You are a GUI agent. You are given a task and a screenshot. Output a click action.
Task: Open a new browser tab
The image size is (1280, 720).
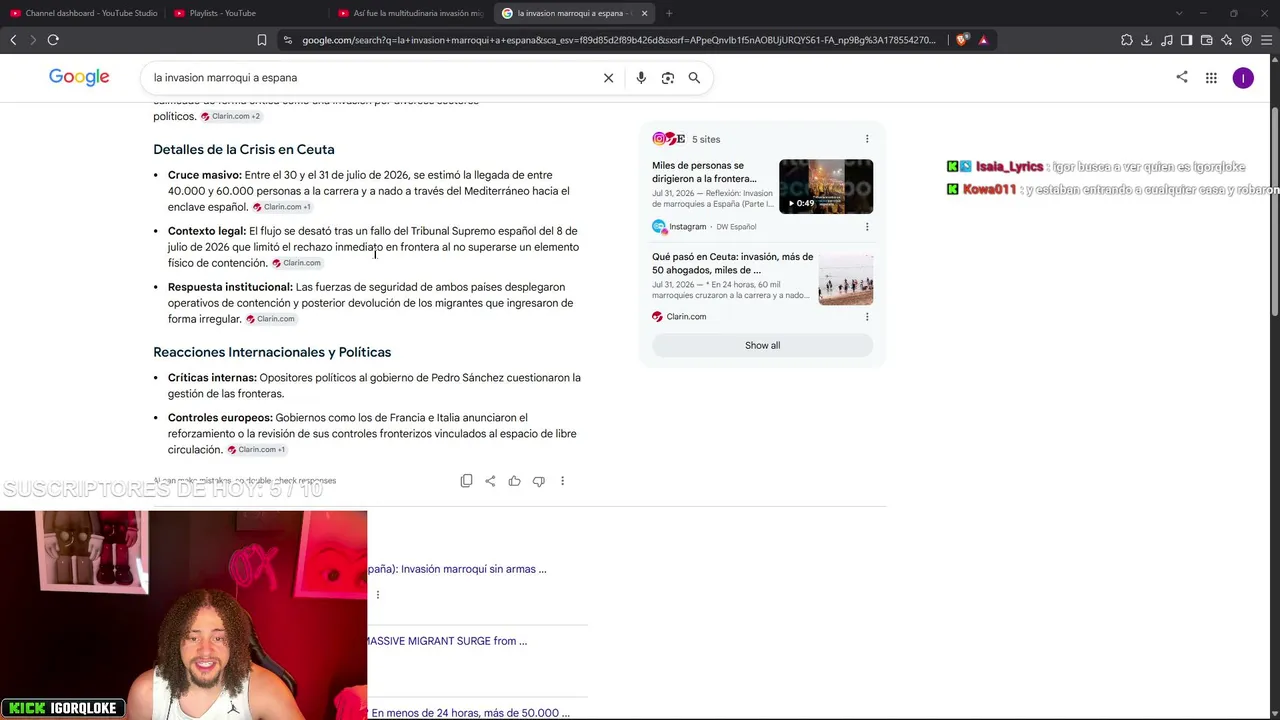(669, 13)
